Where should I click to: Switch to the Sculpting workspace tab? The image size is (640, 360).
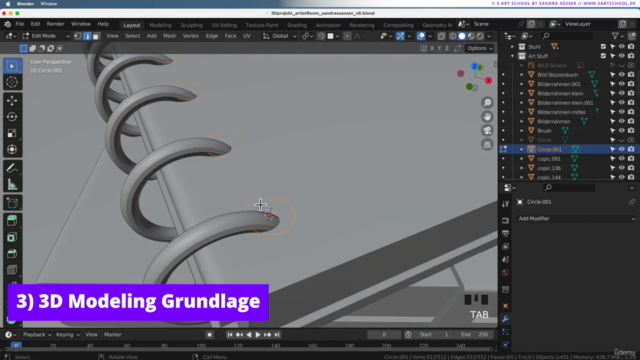(191, 25)
